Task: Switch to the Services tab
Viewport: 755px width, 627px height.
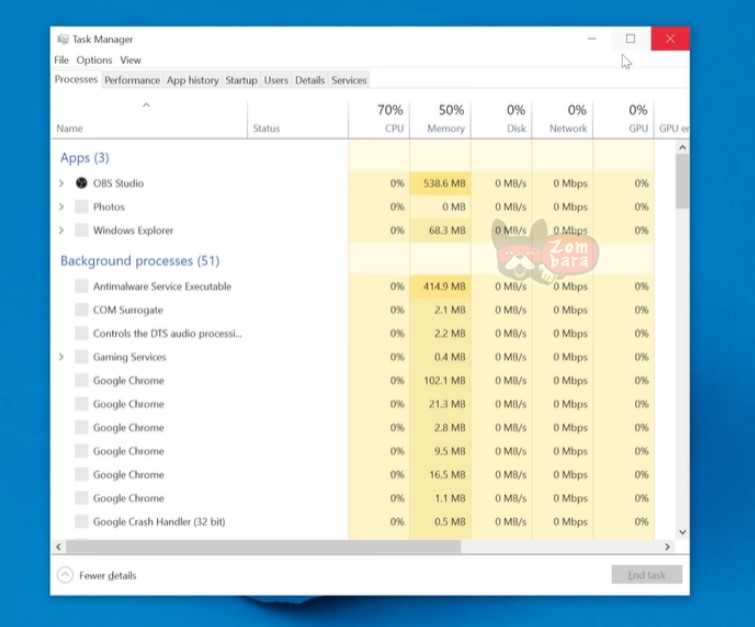Action: 349,80
